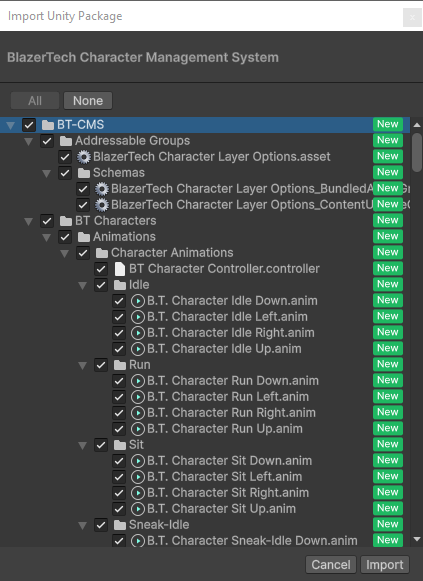Uncheck the BT-CMS root checkbox
The width and height of the screenshot is (423, 581).
click(x=29, y=125)
